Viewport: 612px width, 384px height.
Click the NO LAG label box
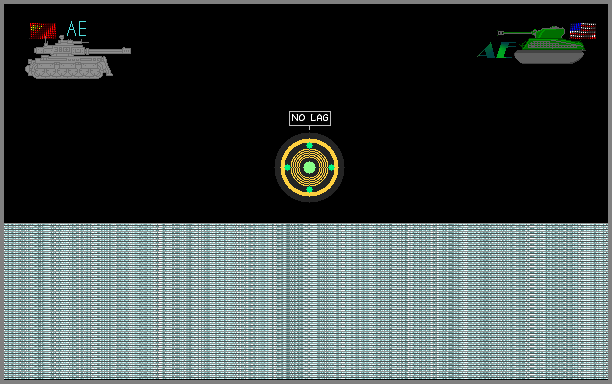[x=310, y=118]
